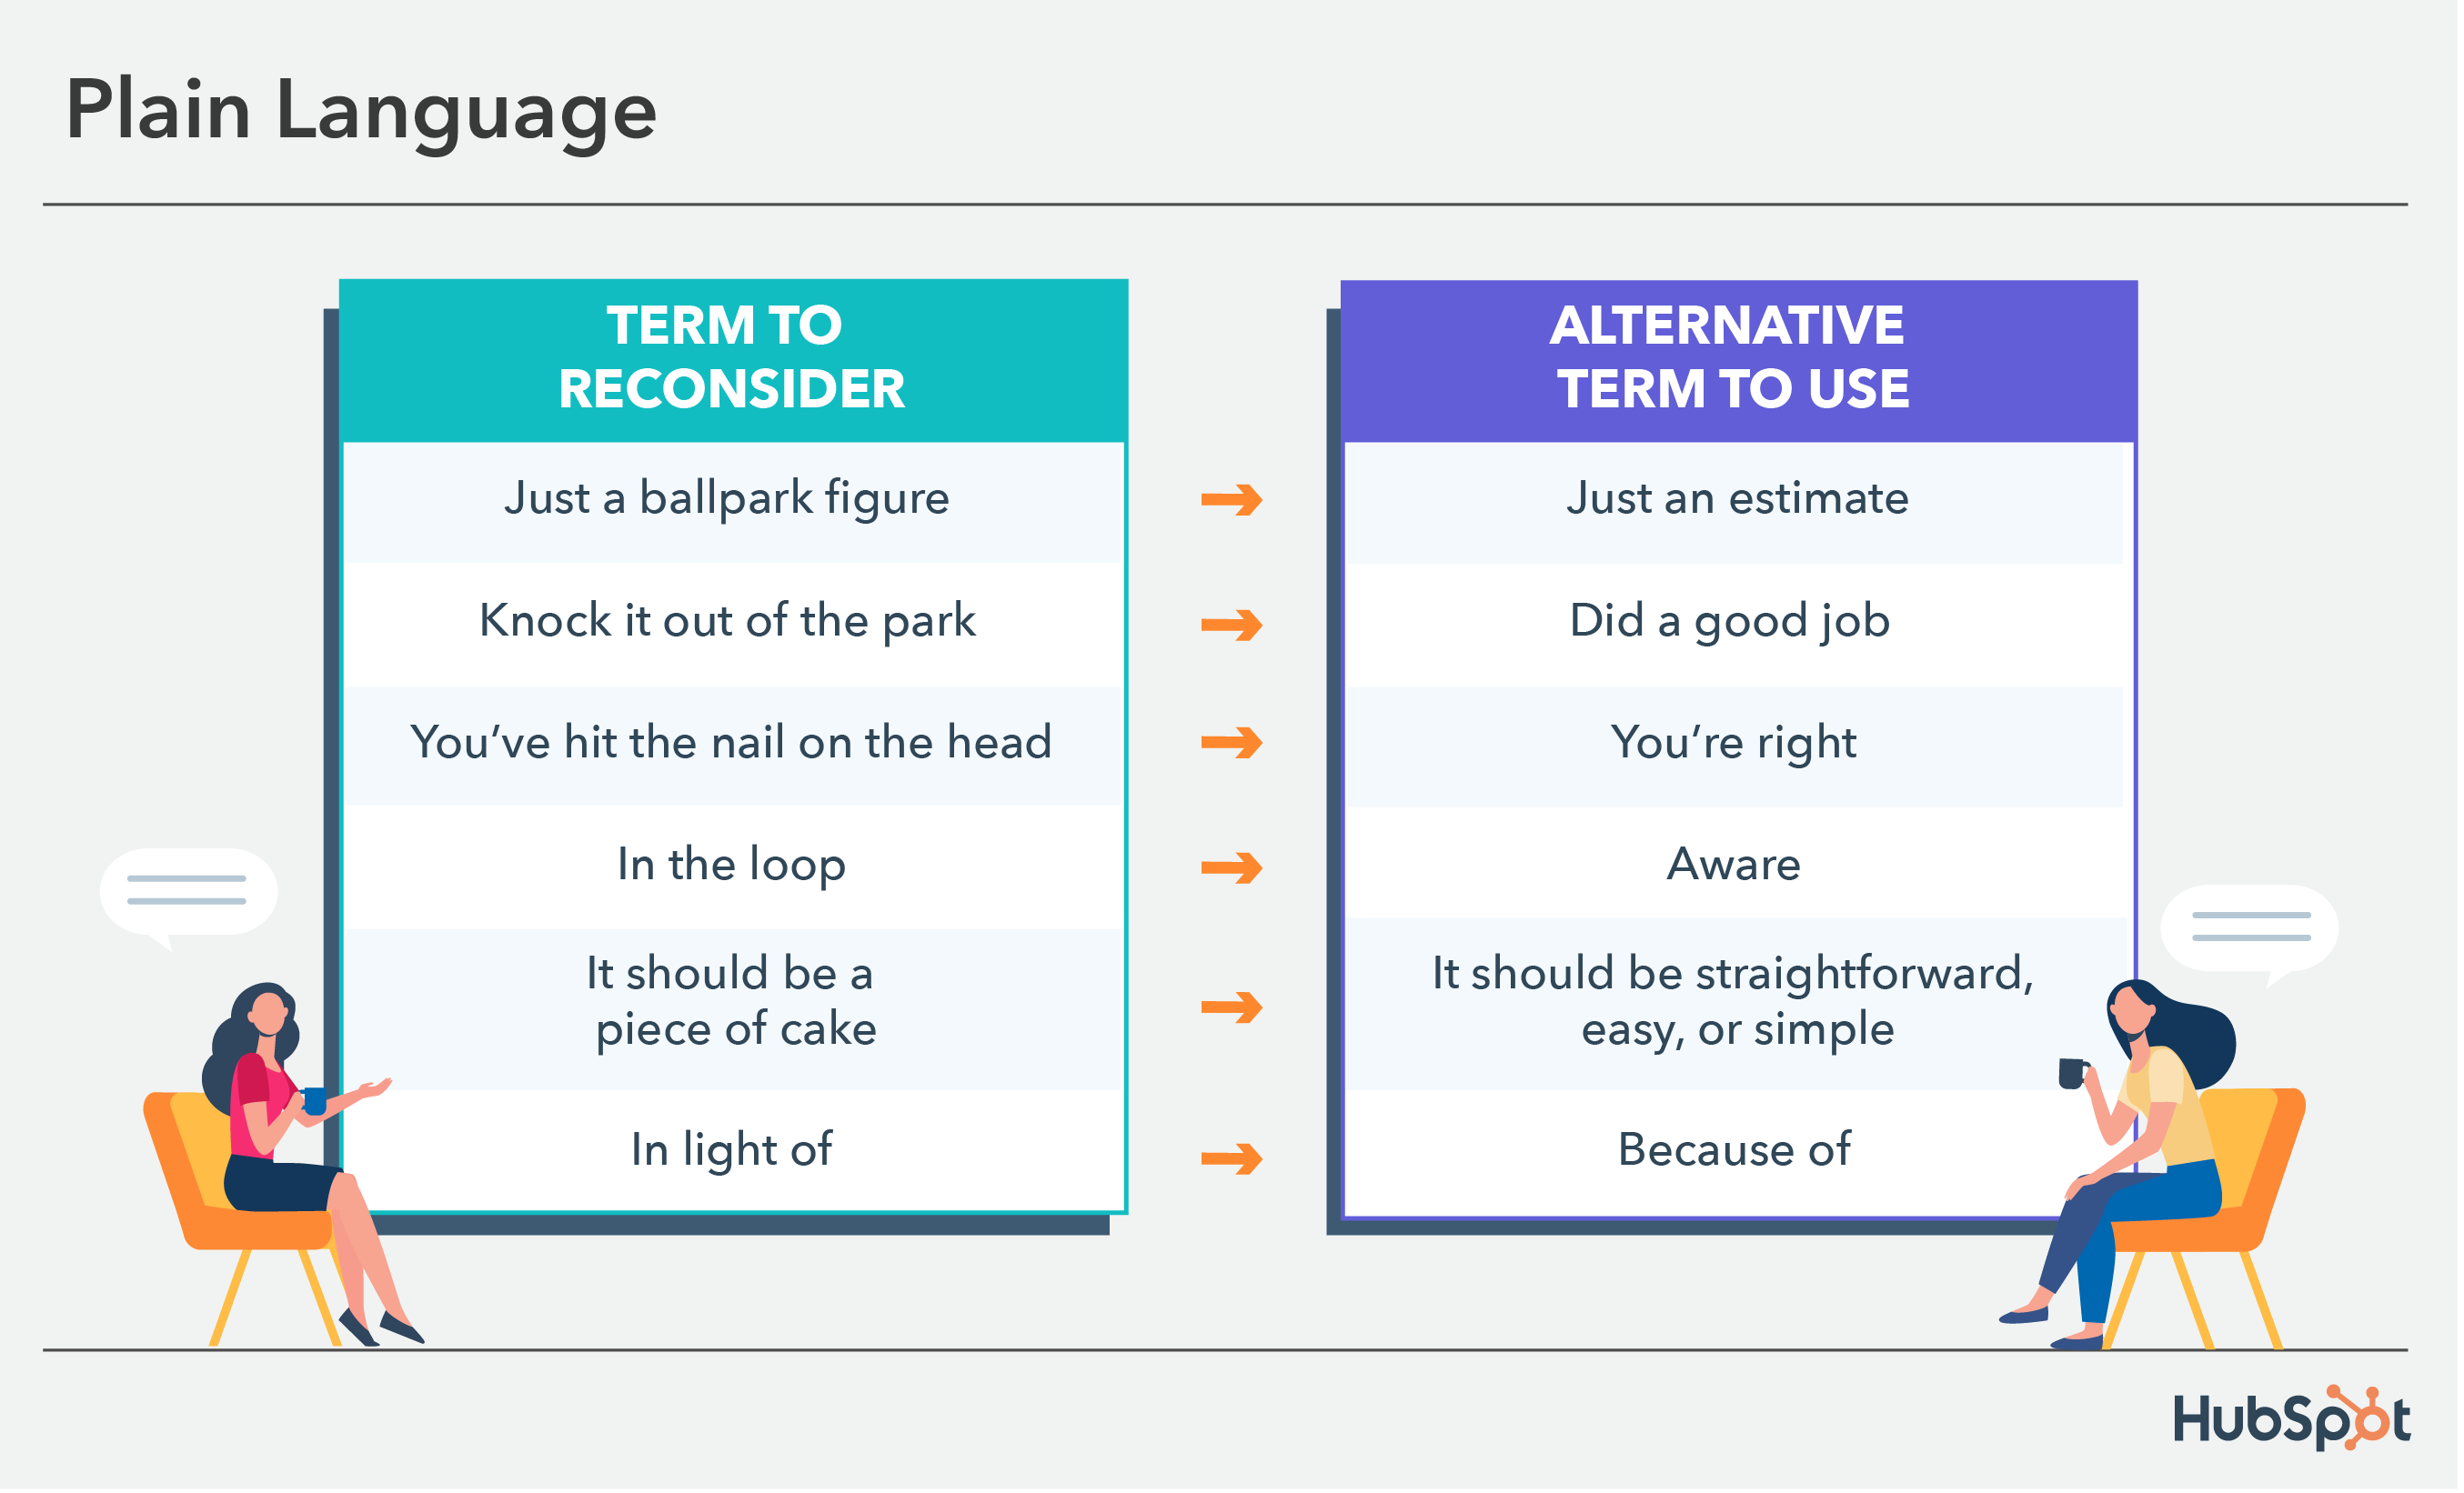Click the second orange arrow icon
This screenshot has width=2464, height=1493.
click(1231, 623)
